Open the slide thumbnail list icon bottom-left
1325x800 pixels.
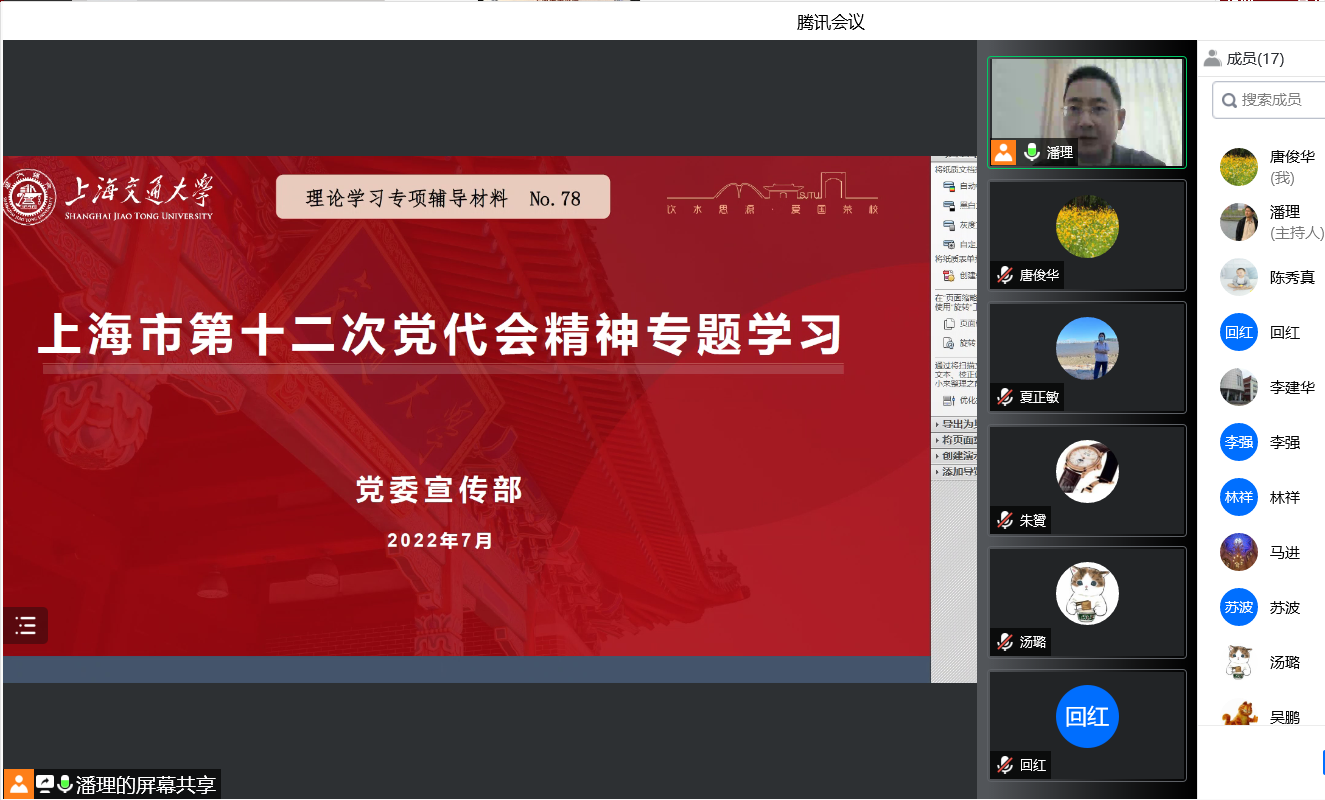click(x=25, y=625)
